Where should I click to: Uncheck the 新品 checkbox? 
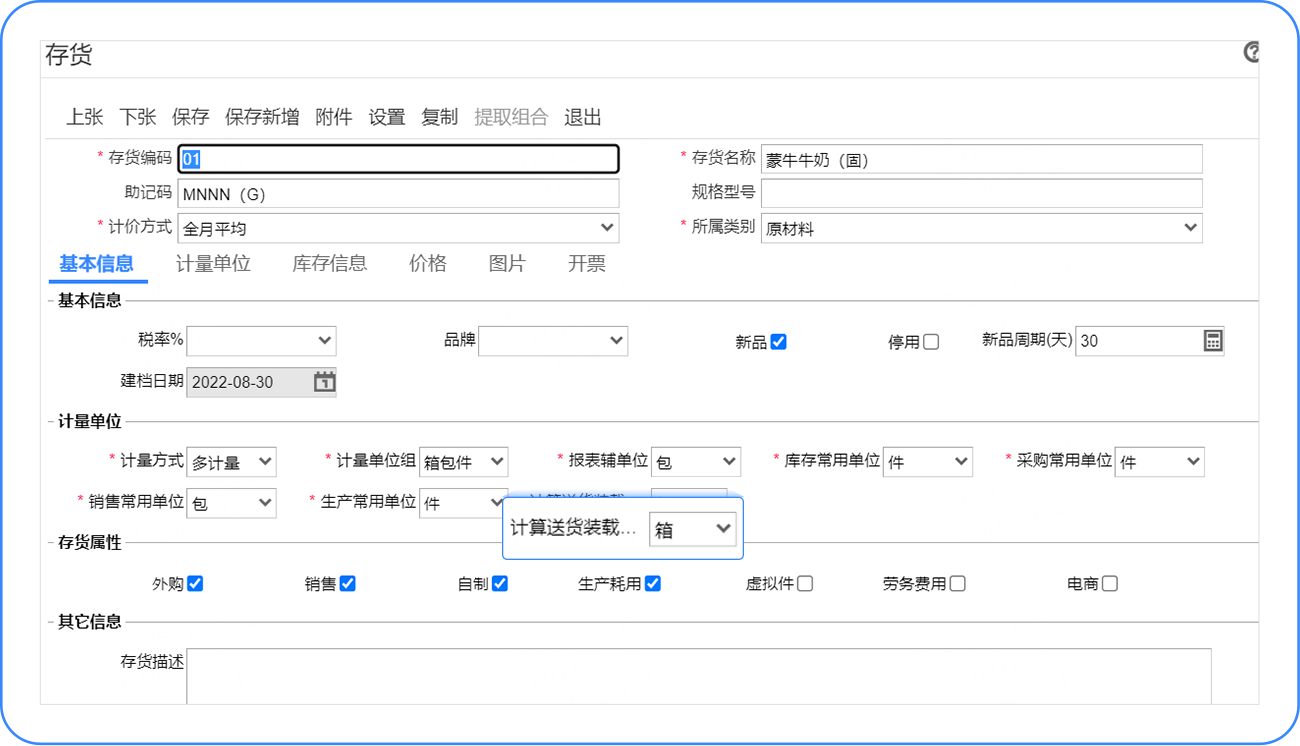(x=775, y=341)
